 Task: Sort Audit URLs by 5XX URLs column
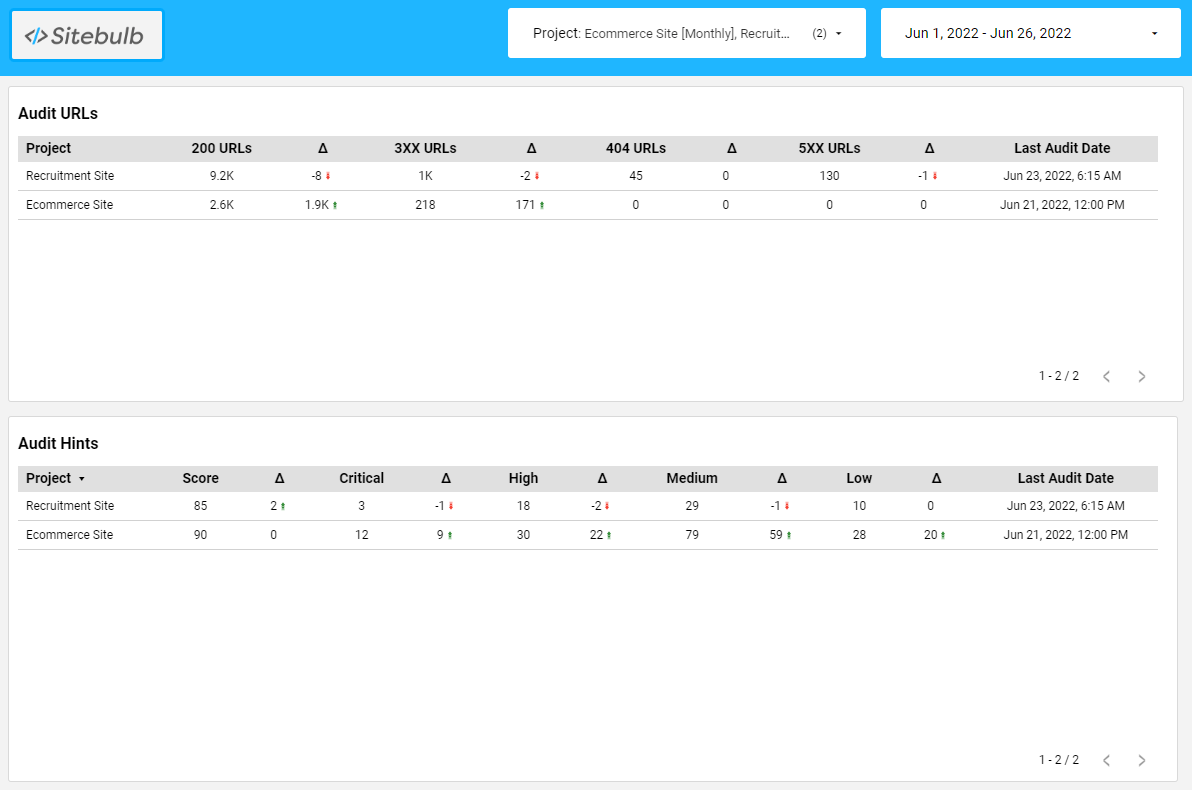coord(829,148)
